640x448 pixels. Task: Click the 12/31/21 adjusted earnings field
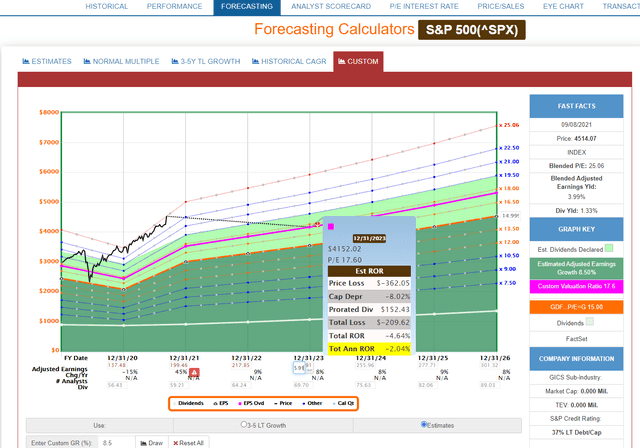click(179, 365)
